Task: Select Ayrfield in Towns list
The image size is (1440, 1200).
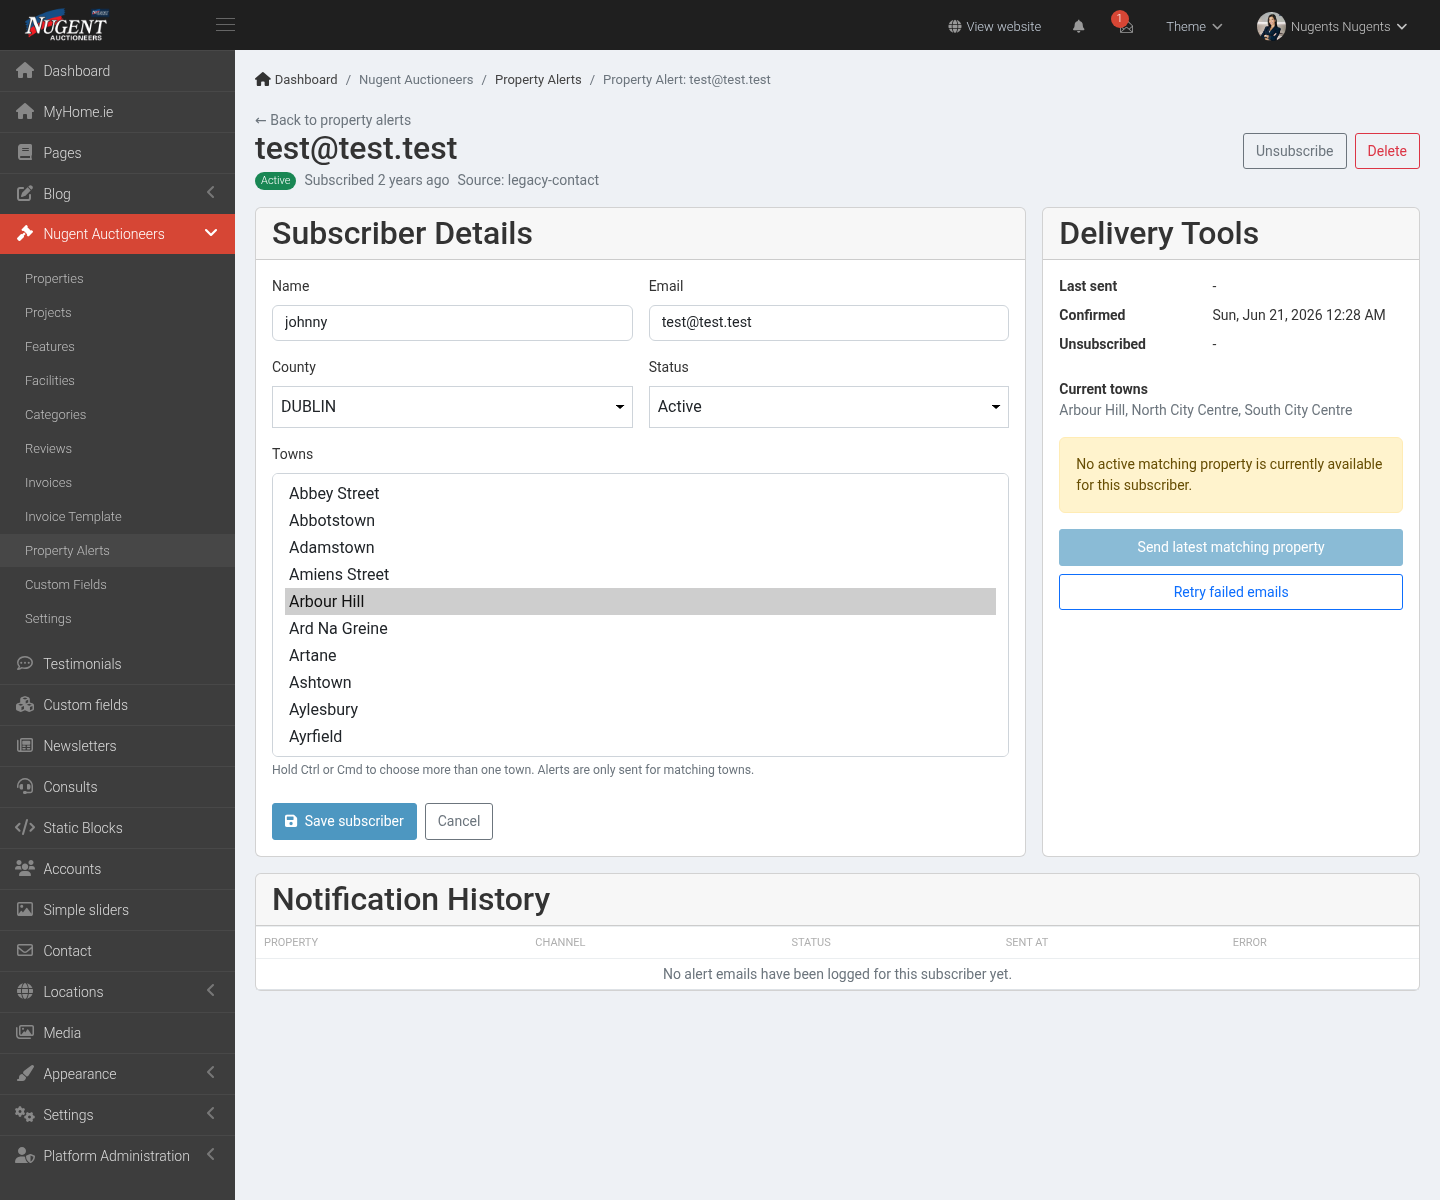Action: (640, 737)
